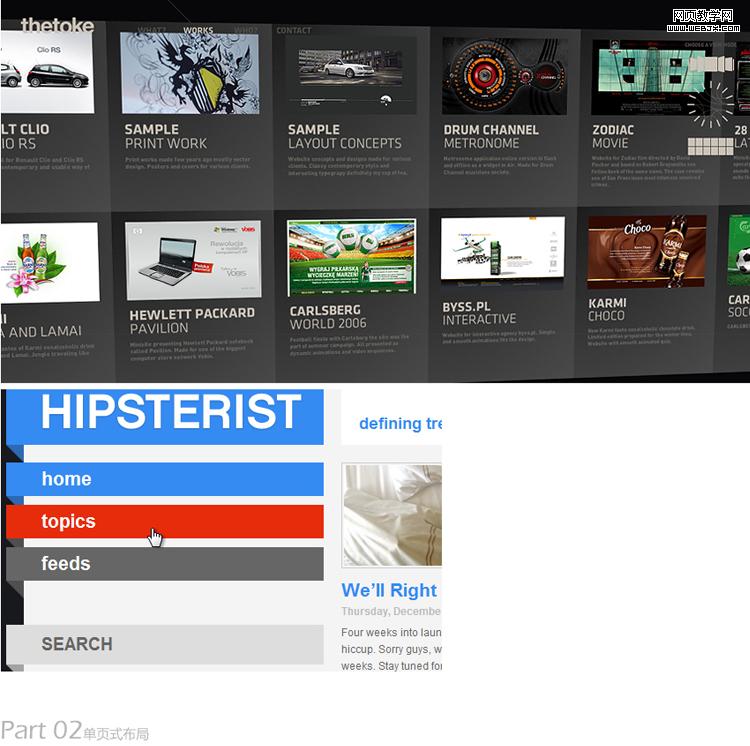
Task: Select the red topics navigation tab
Action: [x=166, y=522]
